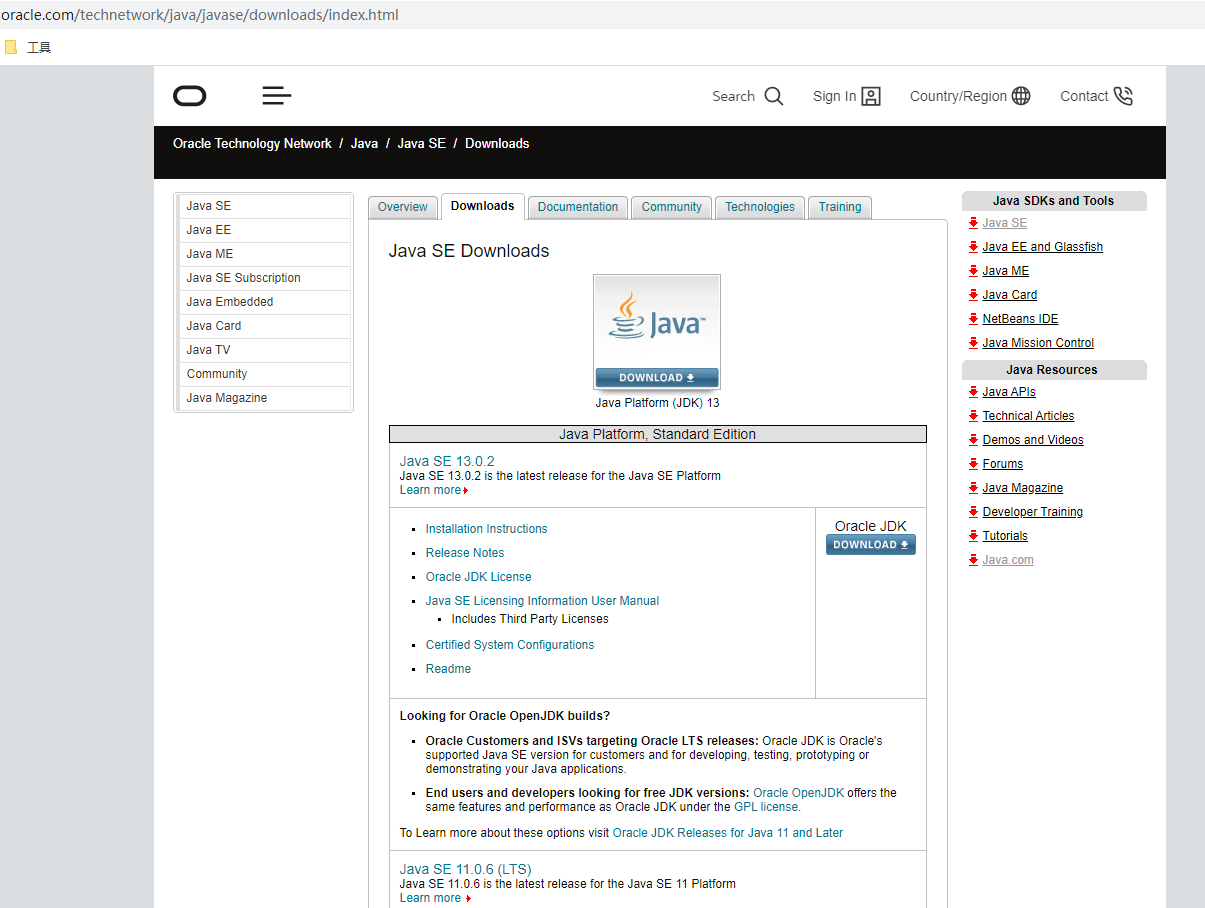The width and height of the screenshot is (1205, 908).
Task: Select Java EE in left sidebar
Action: (x=264, y=230)
